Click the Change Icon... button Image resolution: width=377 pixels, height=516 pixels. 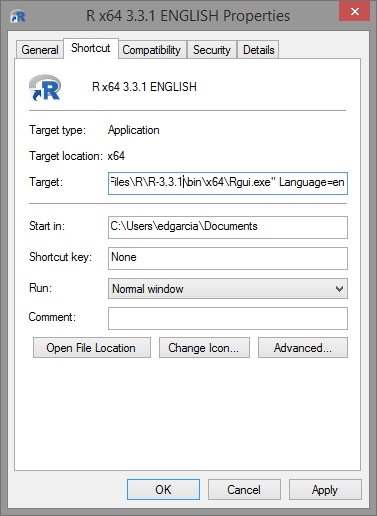204,348
